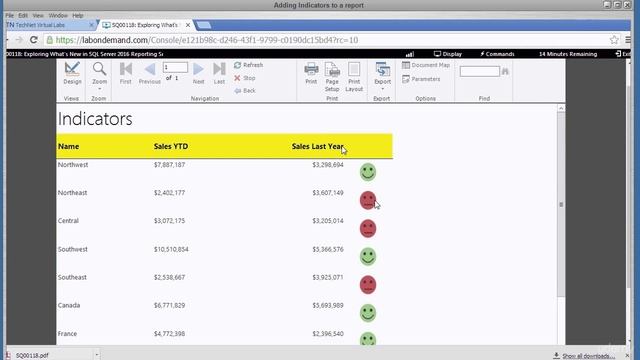Image resolution: width=640 pixels, height=360 pixels.
Task: Click the red indicator for Central
Action: click(368, 228)
